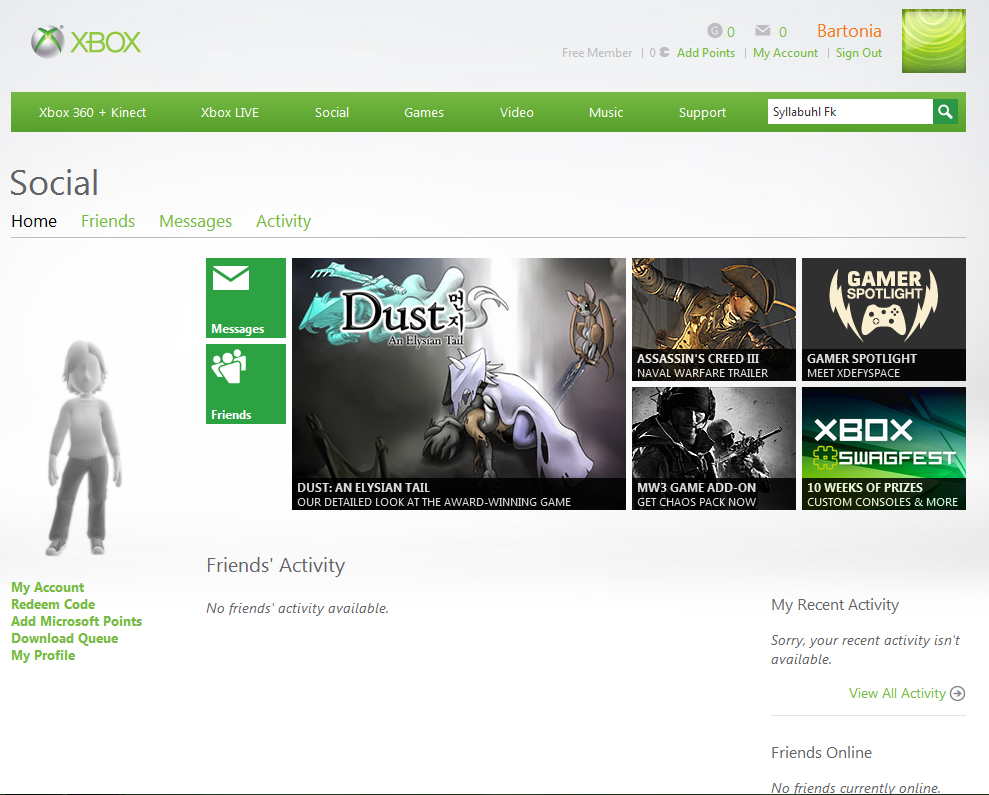Viewport: 989px width, 795px height.
Task: Open Xbox 360 + Kinect menu
Action: tap(92, 112)
